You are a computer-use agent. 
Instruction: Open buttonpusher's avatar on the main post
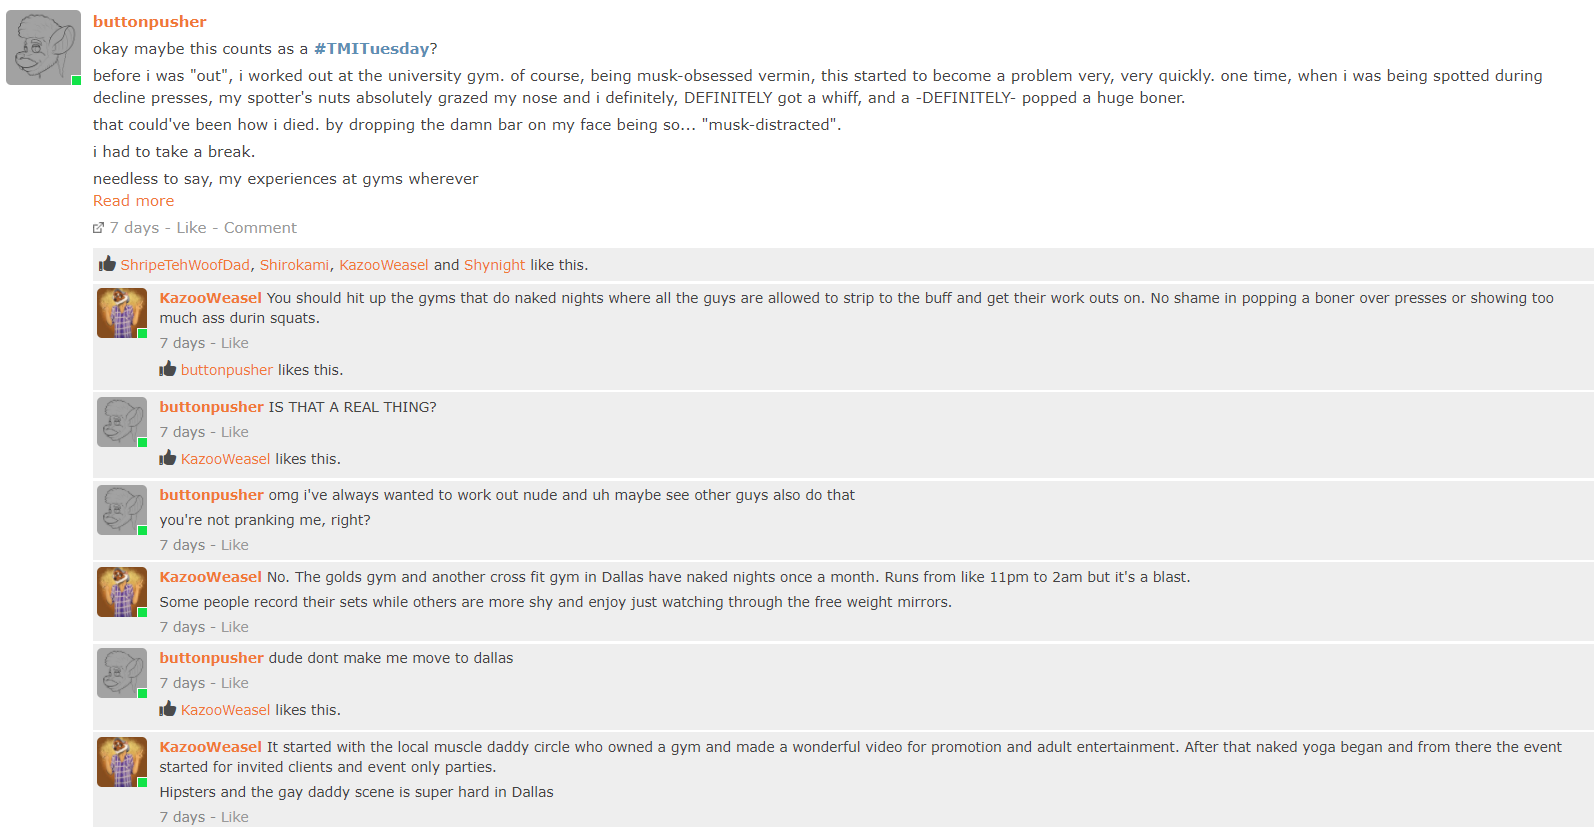[43, 47]
